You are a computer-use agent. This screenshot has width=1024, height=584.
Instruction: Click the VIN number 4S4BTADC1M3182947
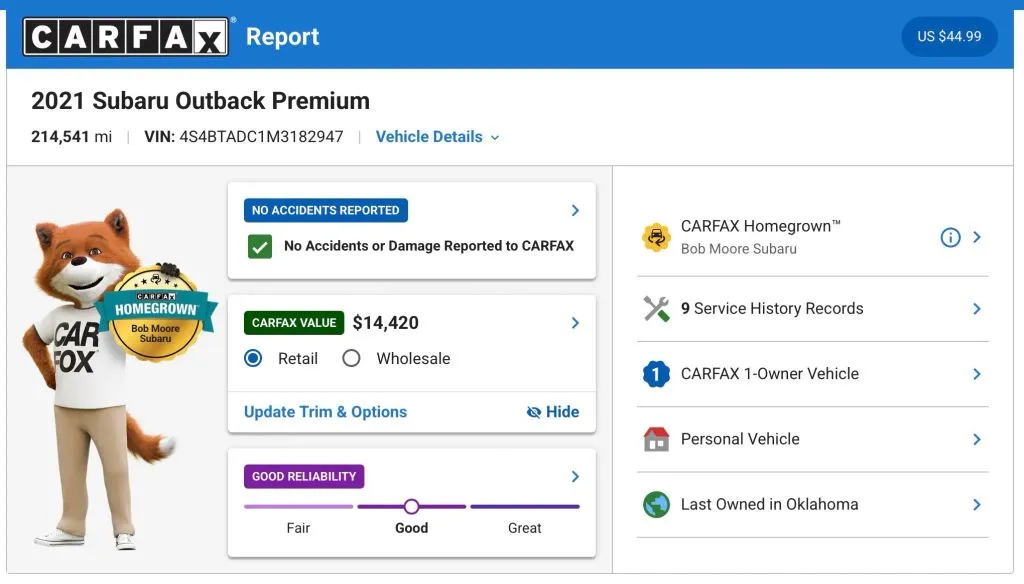point(261,137)
